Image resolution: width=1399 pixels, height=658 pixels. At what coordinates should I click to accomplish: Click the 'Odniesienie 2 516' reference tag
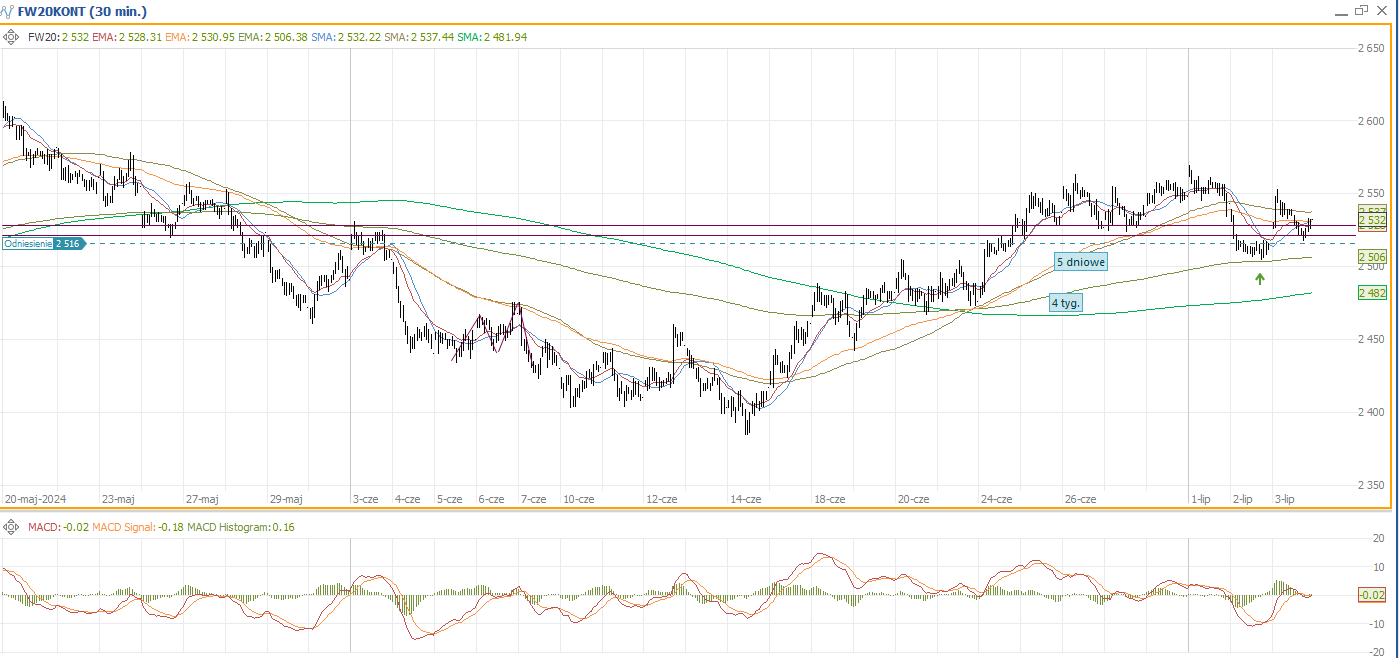point(42,243)
